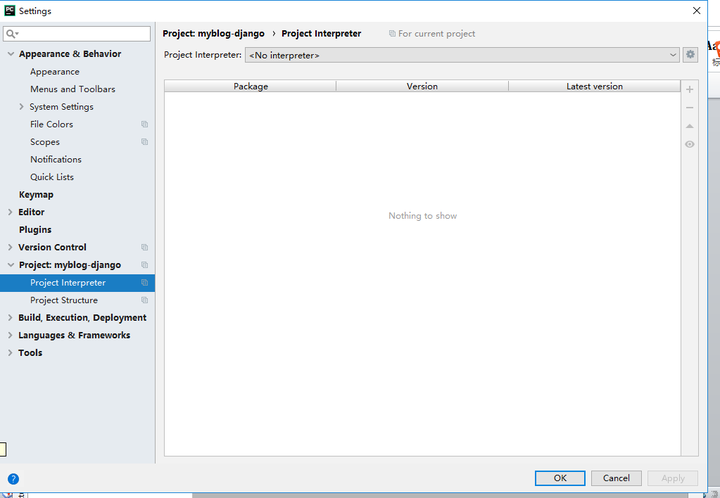The width and height of the screenshot is (720, 498).
Task: Open the Project Interpreter dropdown
Action: pos(462,55)
